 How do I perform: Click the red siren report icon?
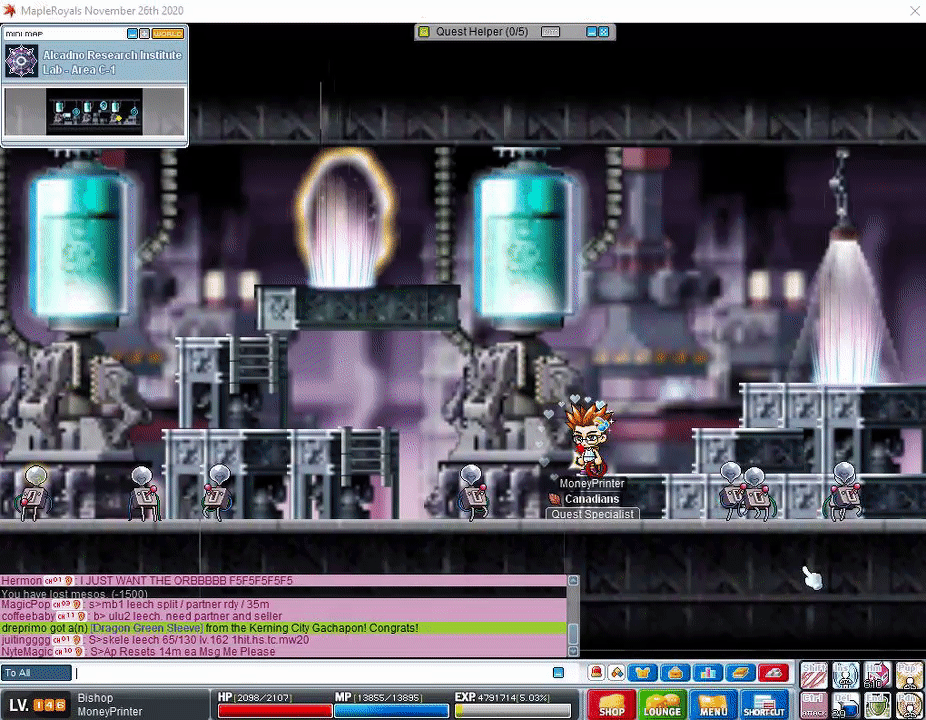tap(596, 672)
